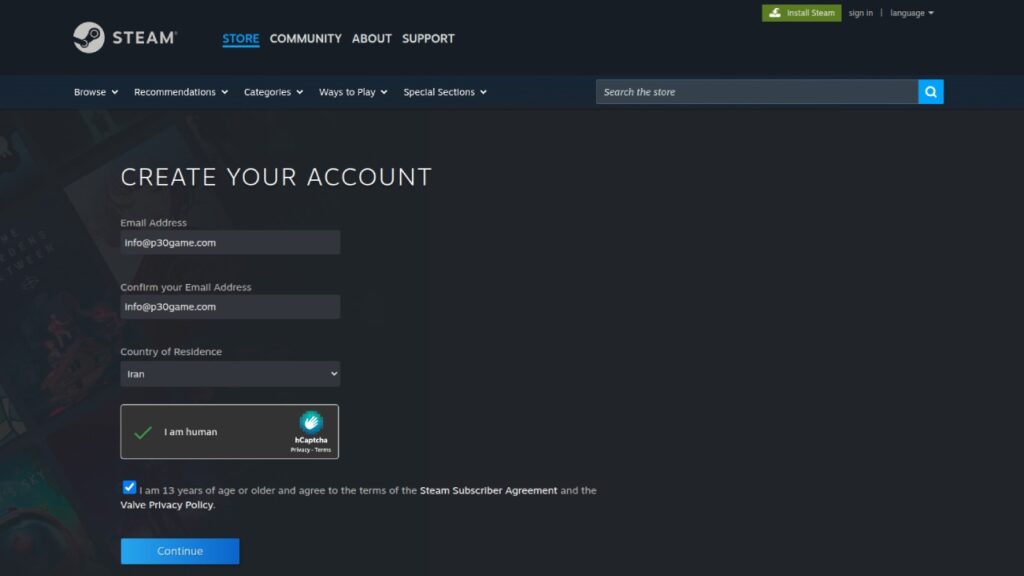Click the Search the store field
Image resolution: width=1024 pixels, height=576 pixels.
[757, 92]
